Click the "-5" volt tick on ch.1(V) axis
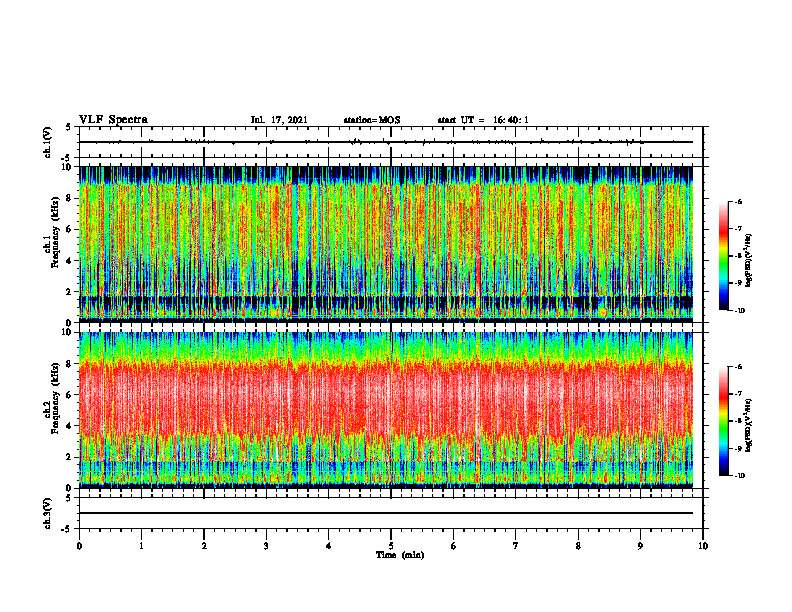Viewport: 792px width, 612px height. coord(67,158)
